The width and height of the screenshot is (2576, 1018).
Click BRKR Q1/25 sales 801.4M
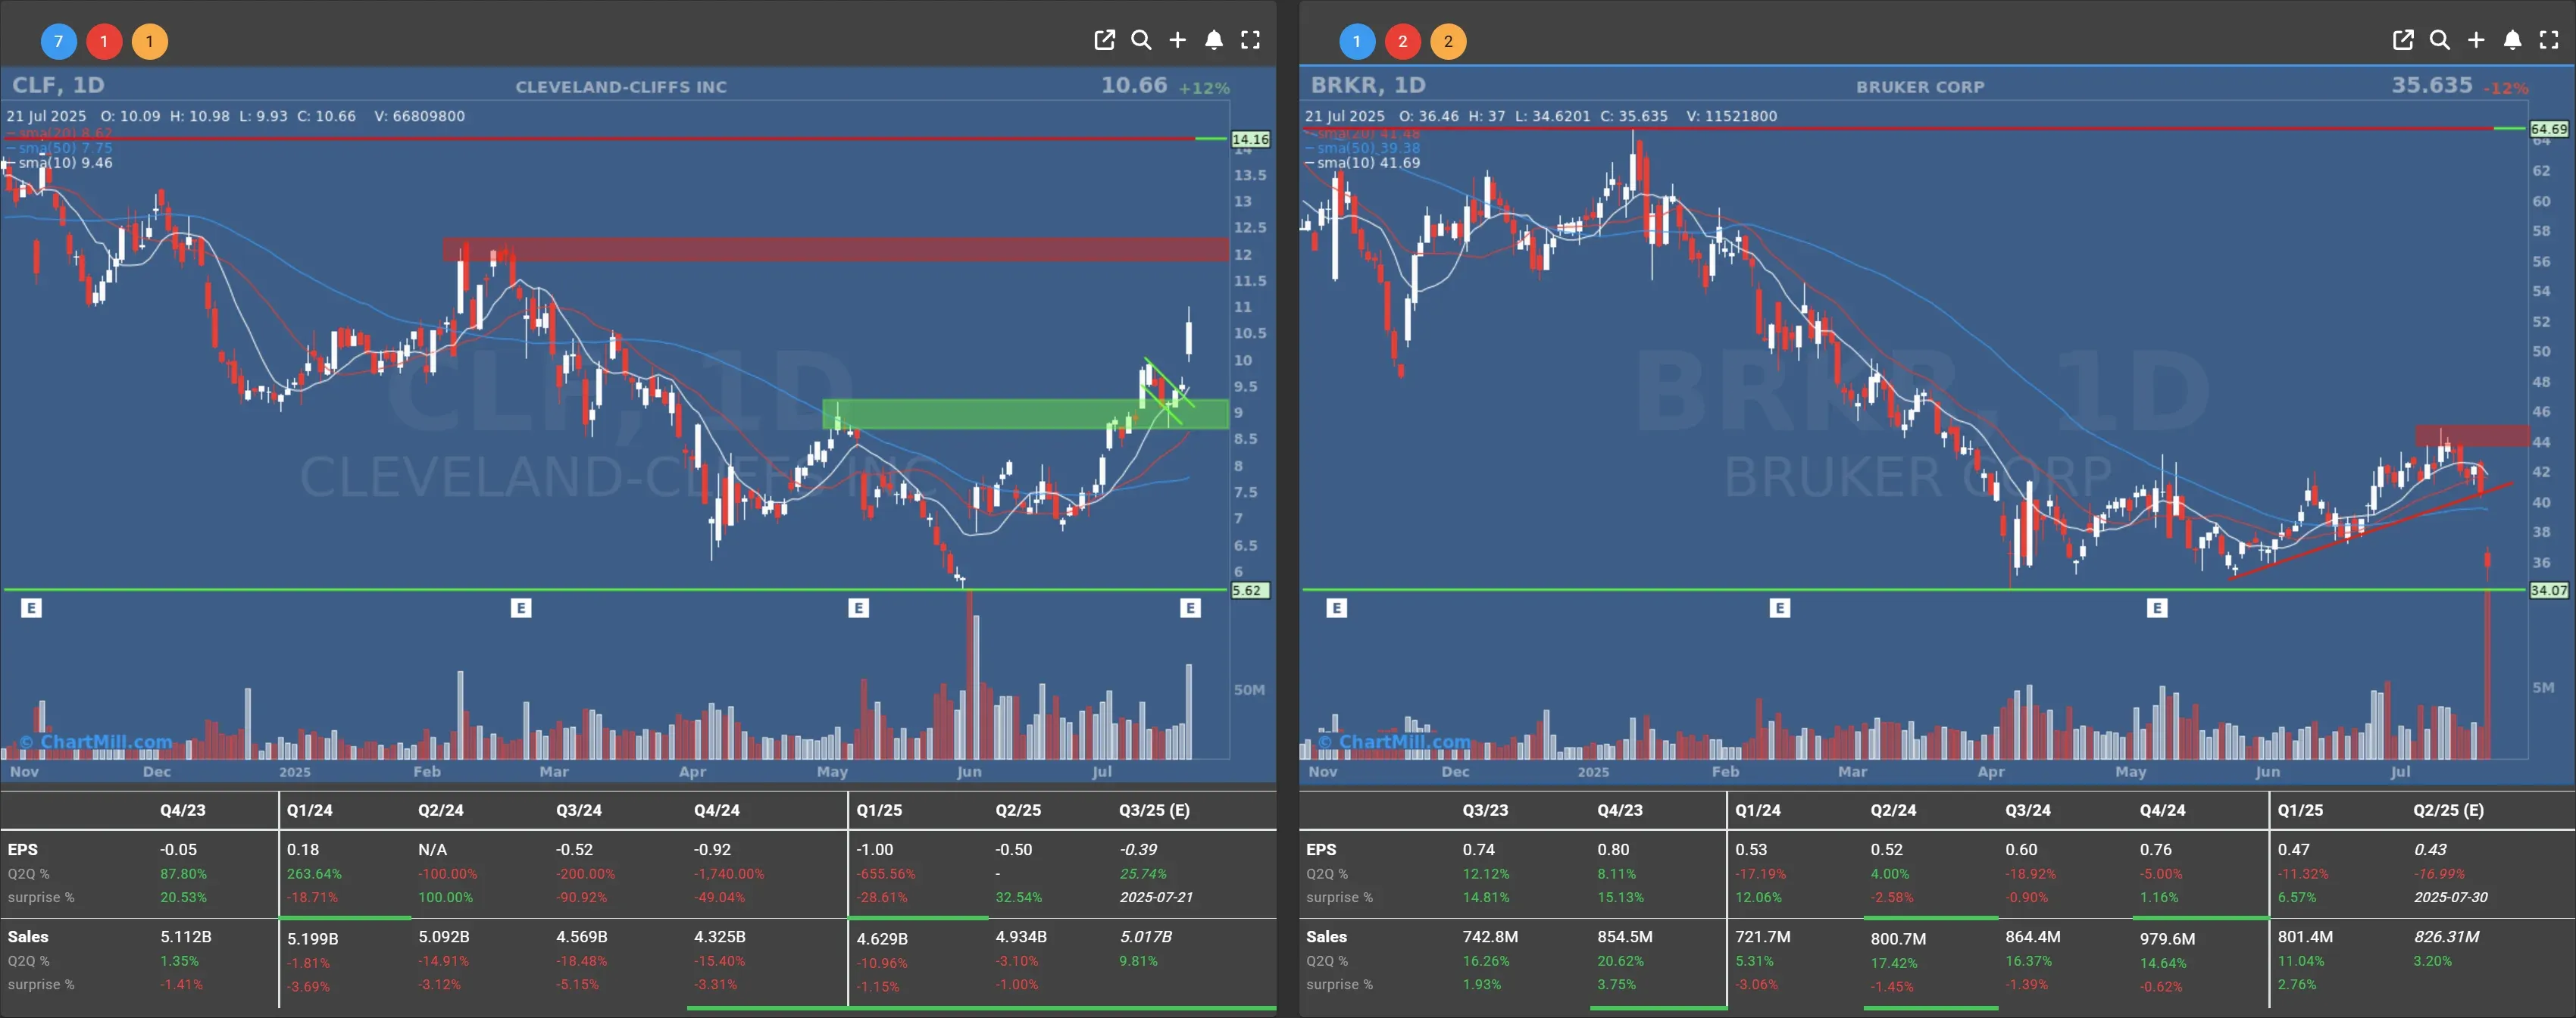click(x=2305, y=937)
